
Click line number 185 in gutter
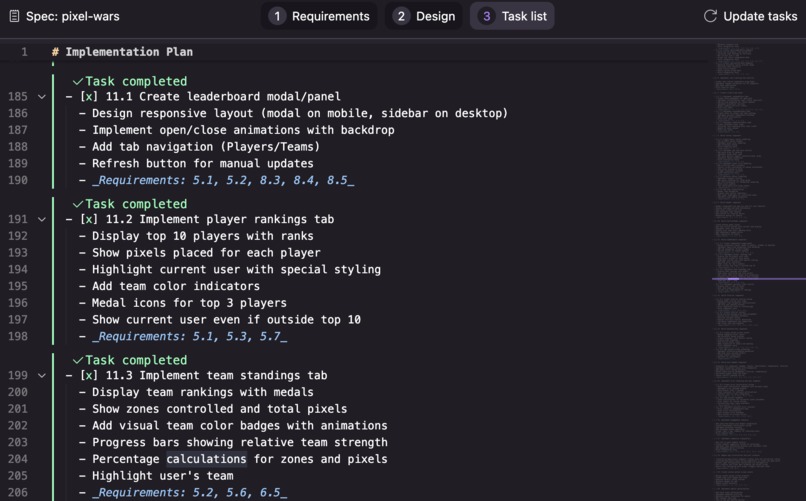18,97
